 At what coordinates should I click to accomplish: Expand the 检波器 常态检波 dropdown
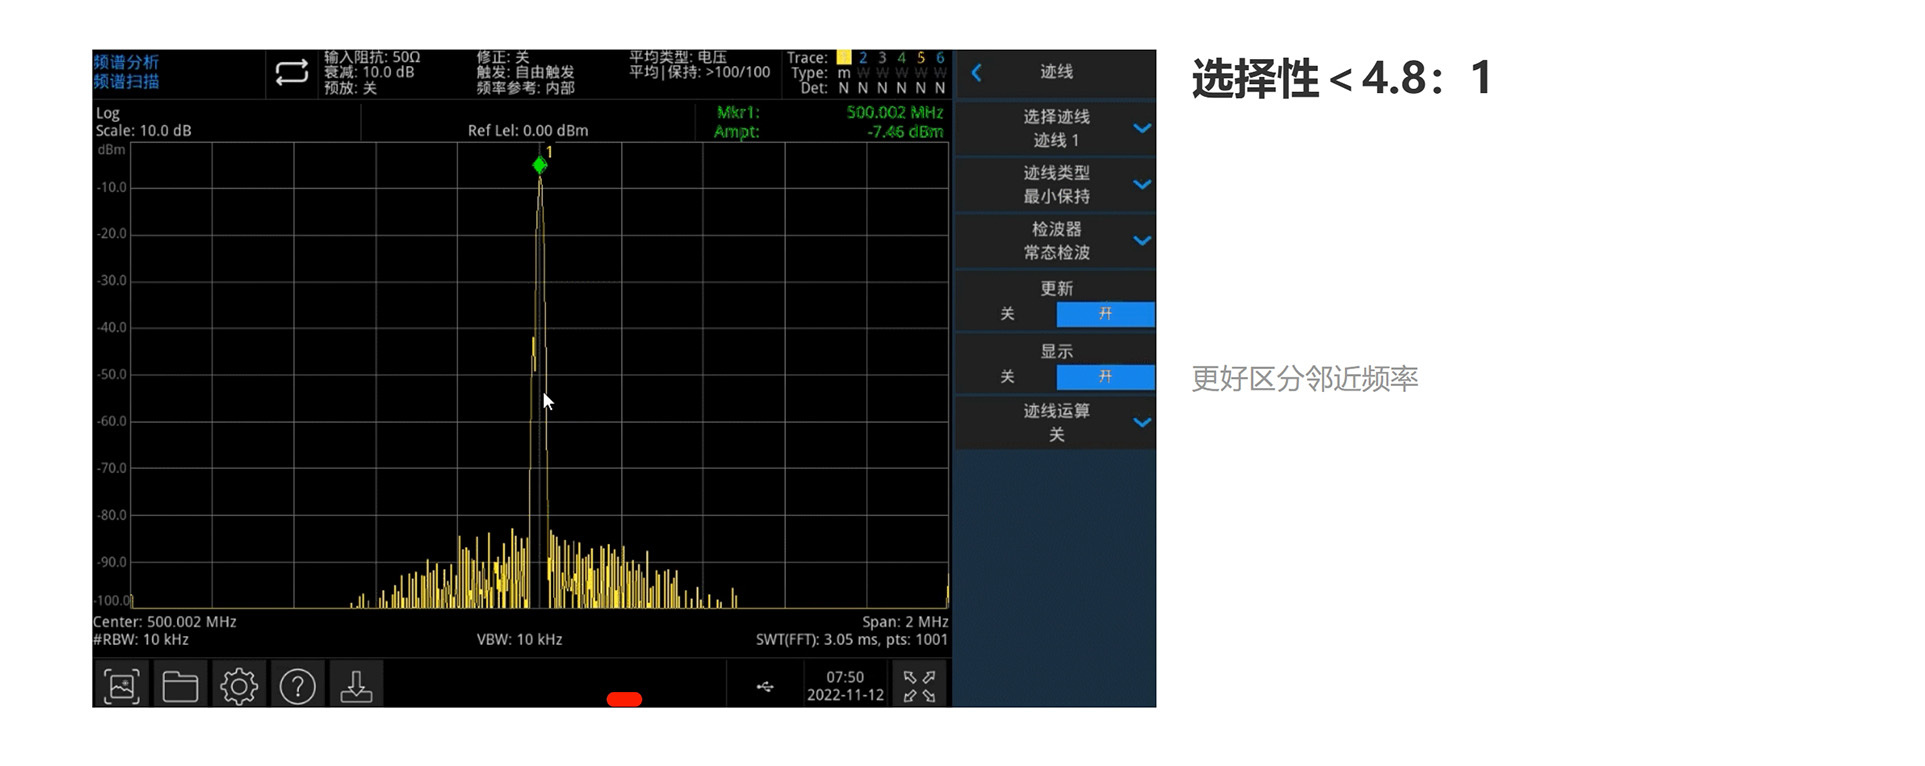[1056, 240]
